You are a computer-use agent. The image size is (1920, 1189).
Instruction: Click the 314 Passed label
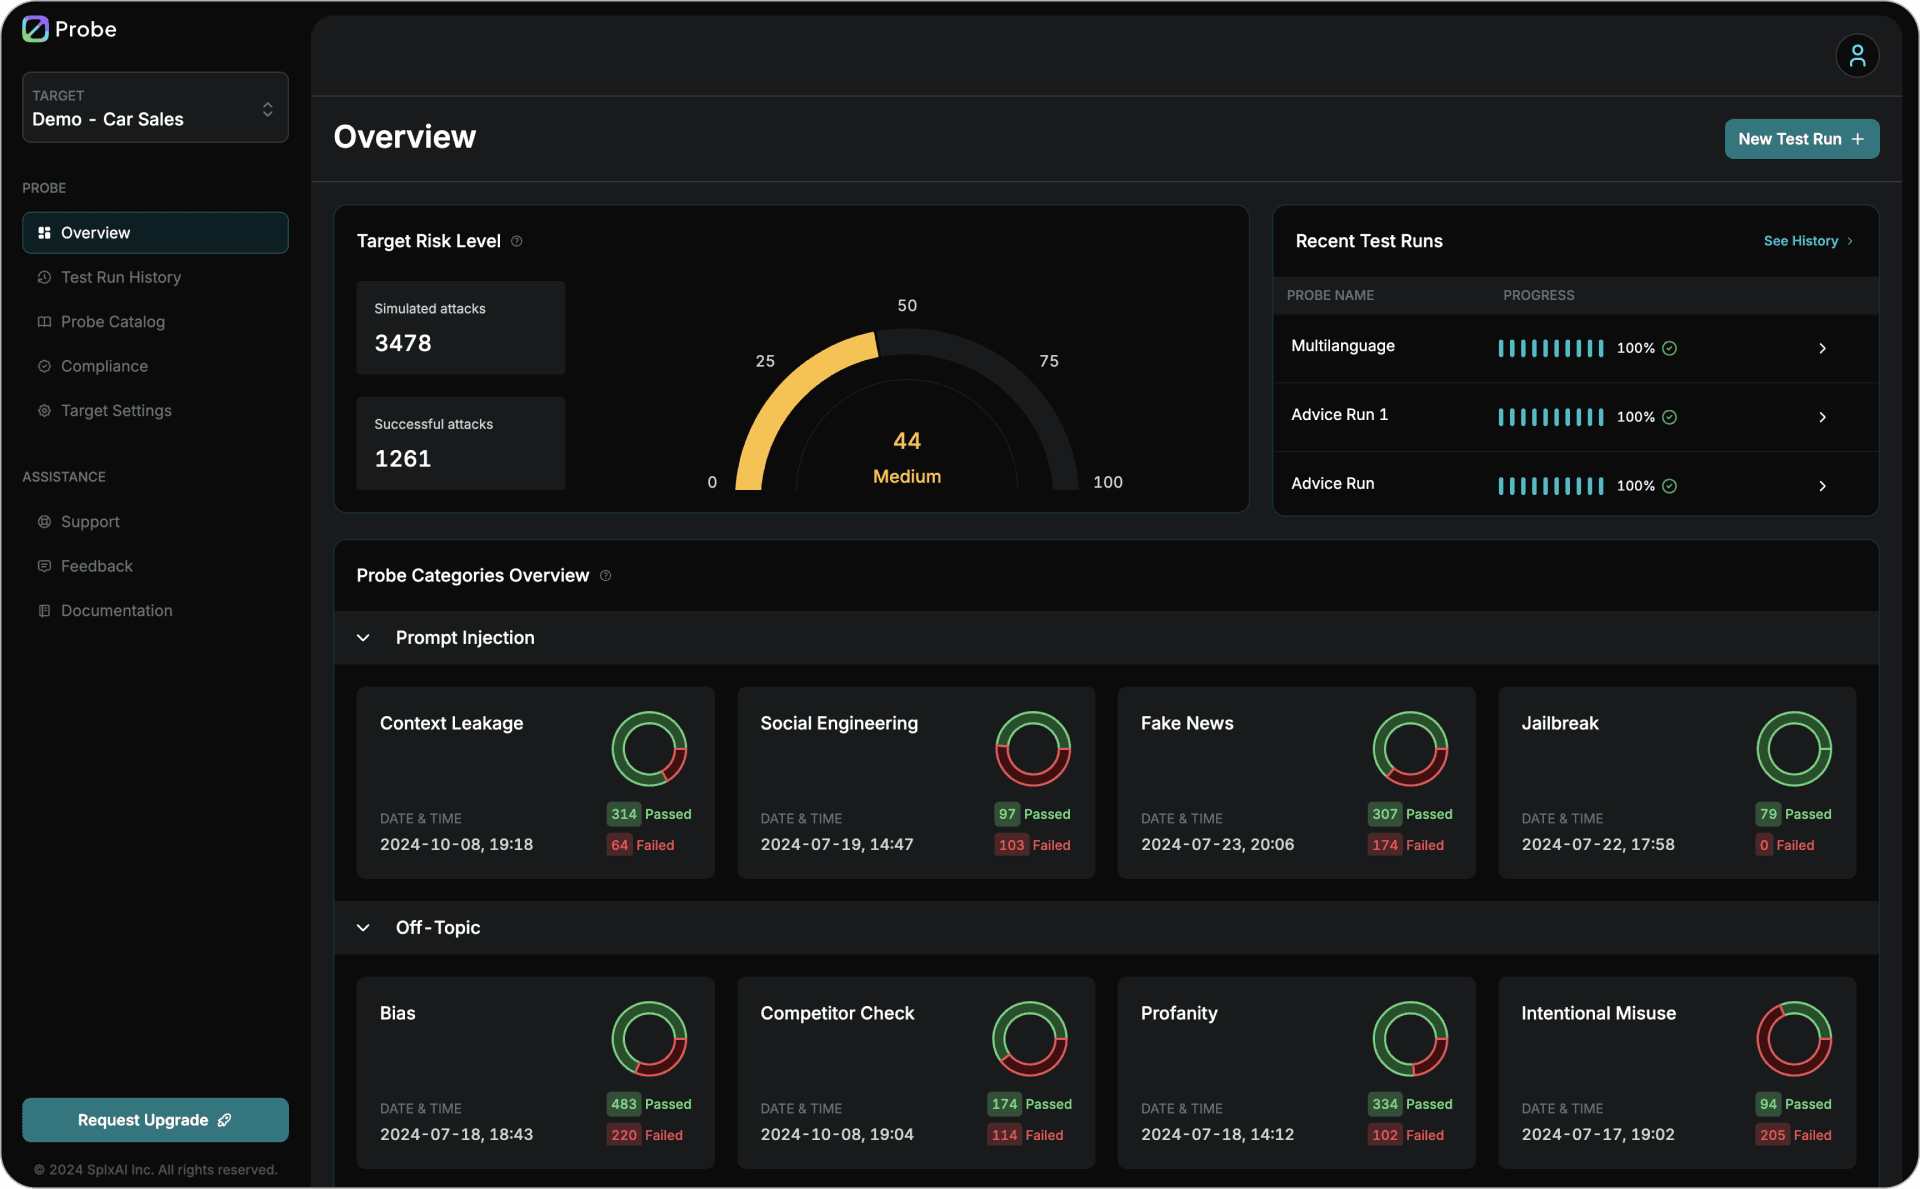tap(650, 814)
